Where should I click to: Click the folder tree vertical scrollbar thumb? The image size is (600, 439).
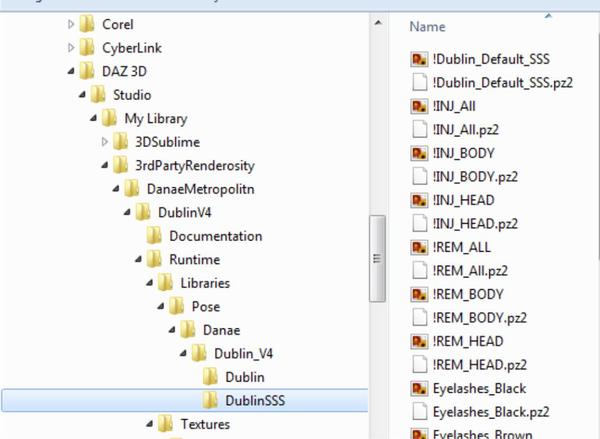(377, 259)
